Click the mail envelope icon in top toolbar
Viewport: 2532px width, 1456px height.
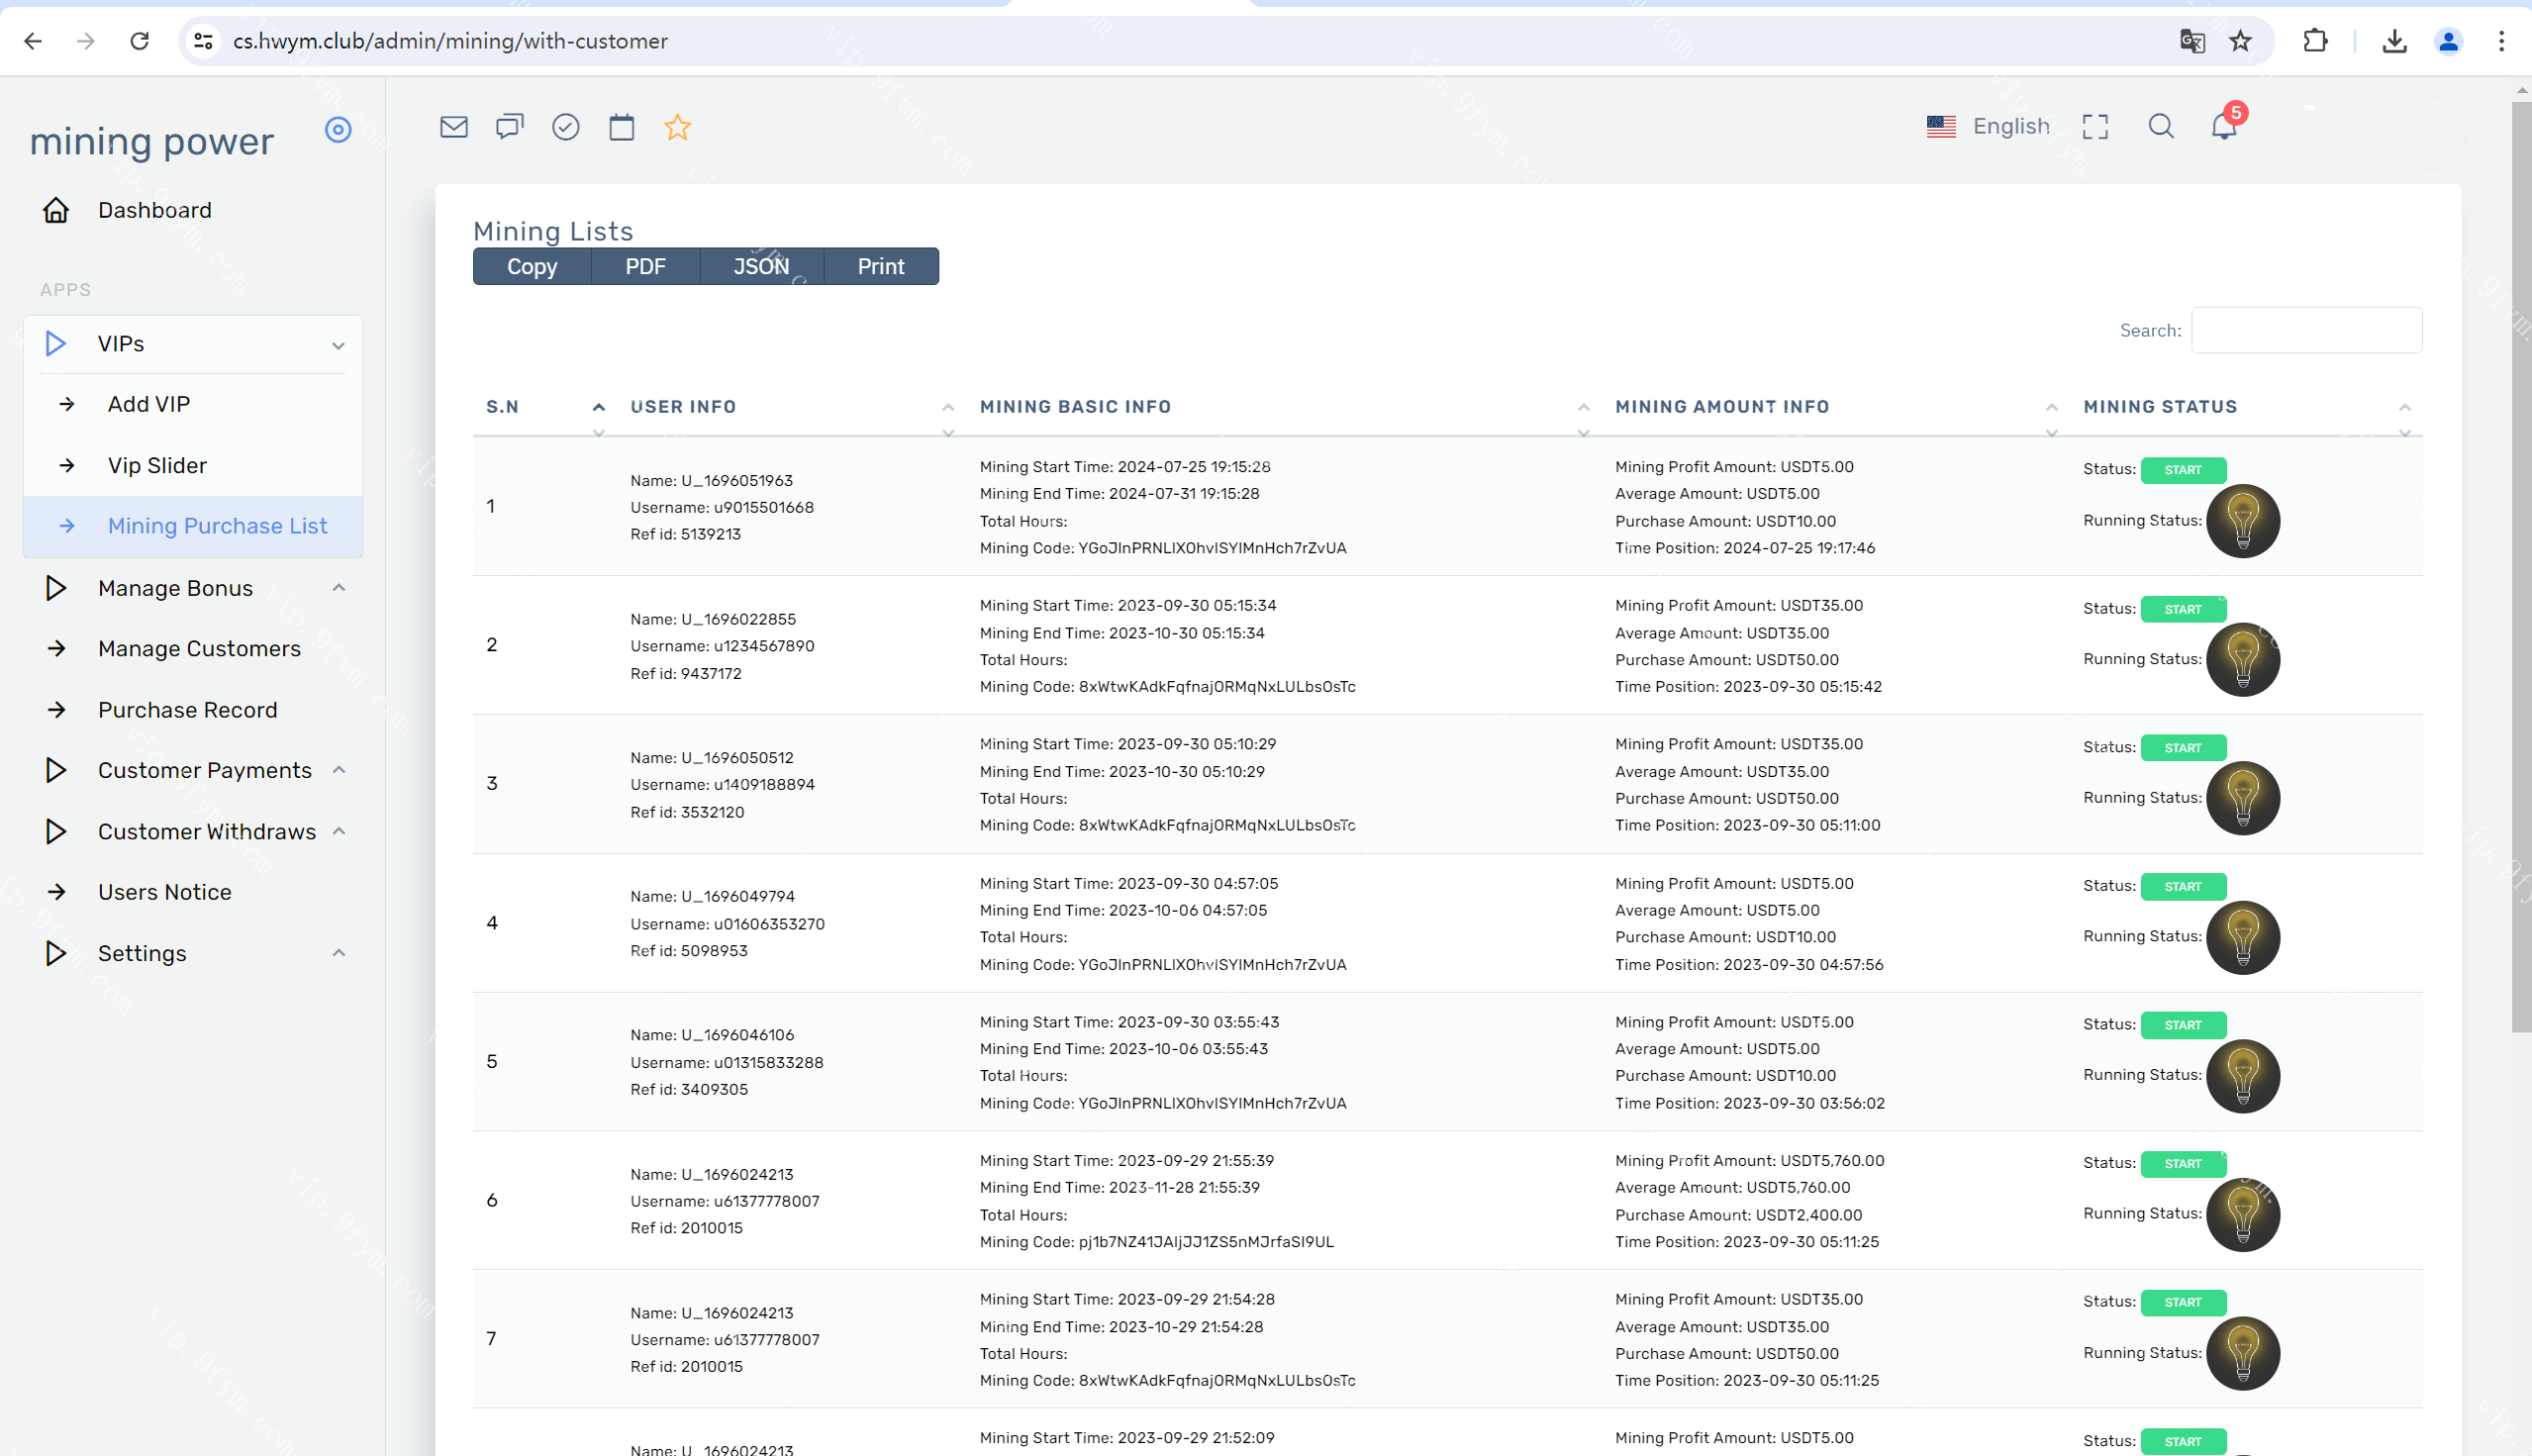tap(454, 127)
